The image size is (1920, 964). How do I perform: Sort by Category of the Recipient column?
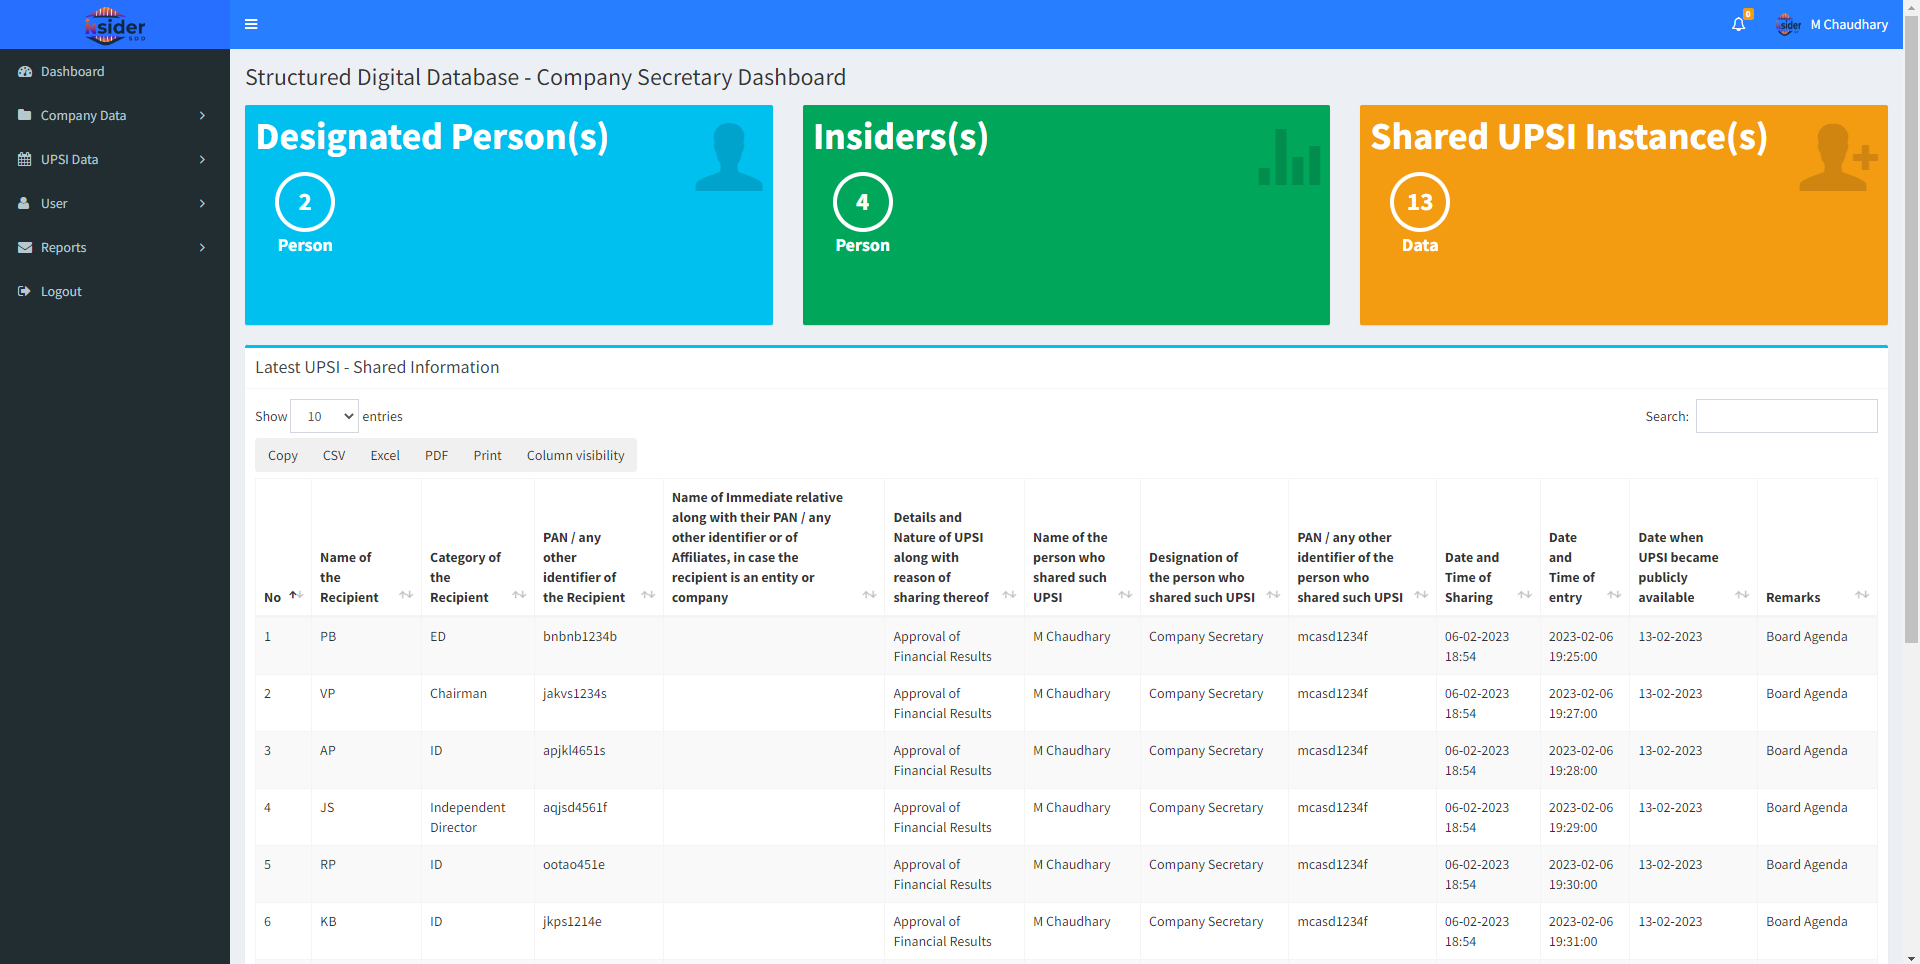point(519,596)
